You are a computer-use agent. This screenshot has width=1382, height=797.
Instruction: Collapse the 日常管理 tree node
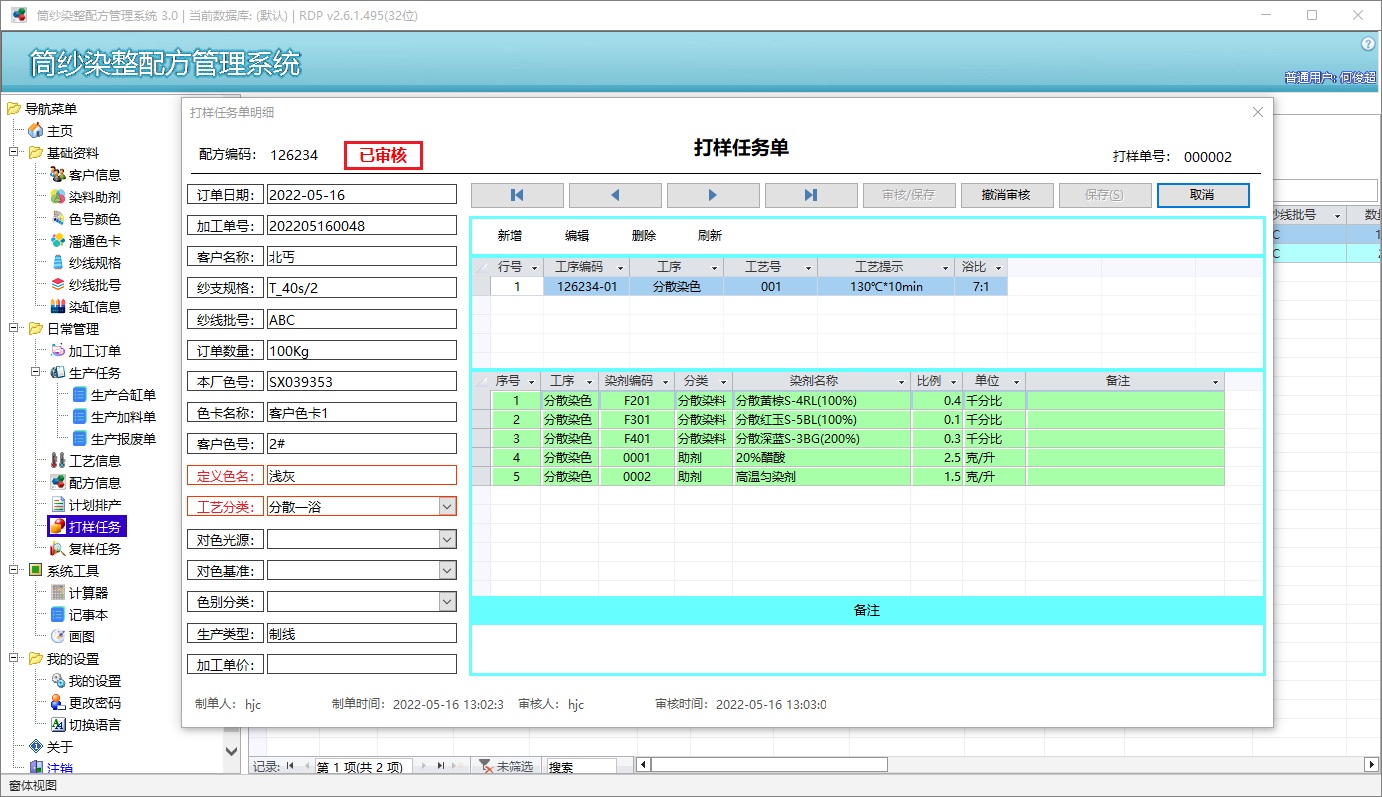(x=14, y=329)
